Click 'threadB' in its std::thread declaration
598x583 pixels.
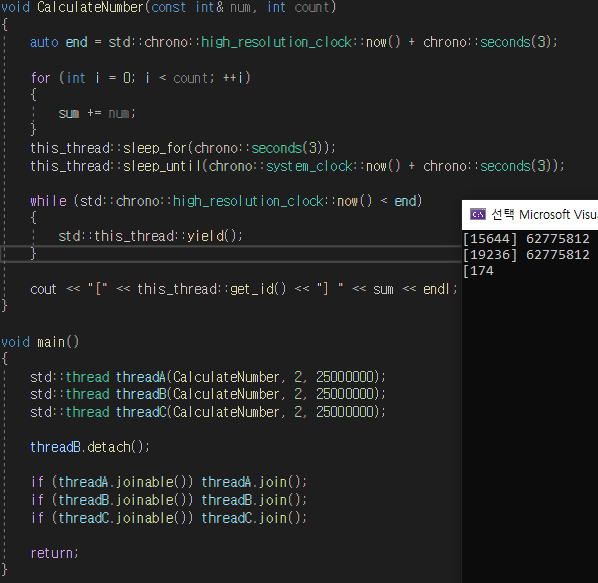[140, 394]
